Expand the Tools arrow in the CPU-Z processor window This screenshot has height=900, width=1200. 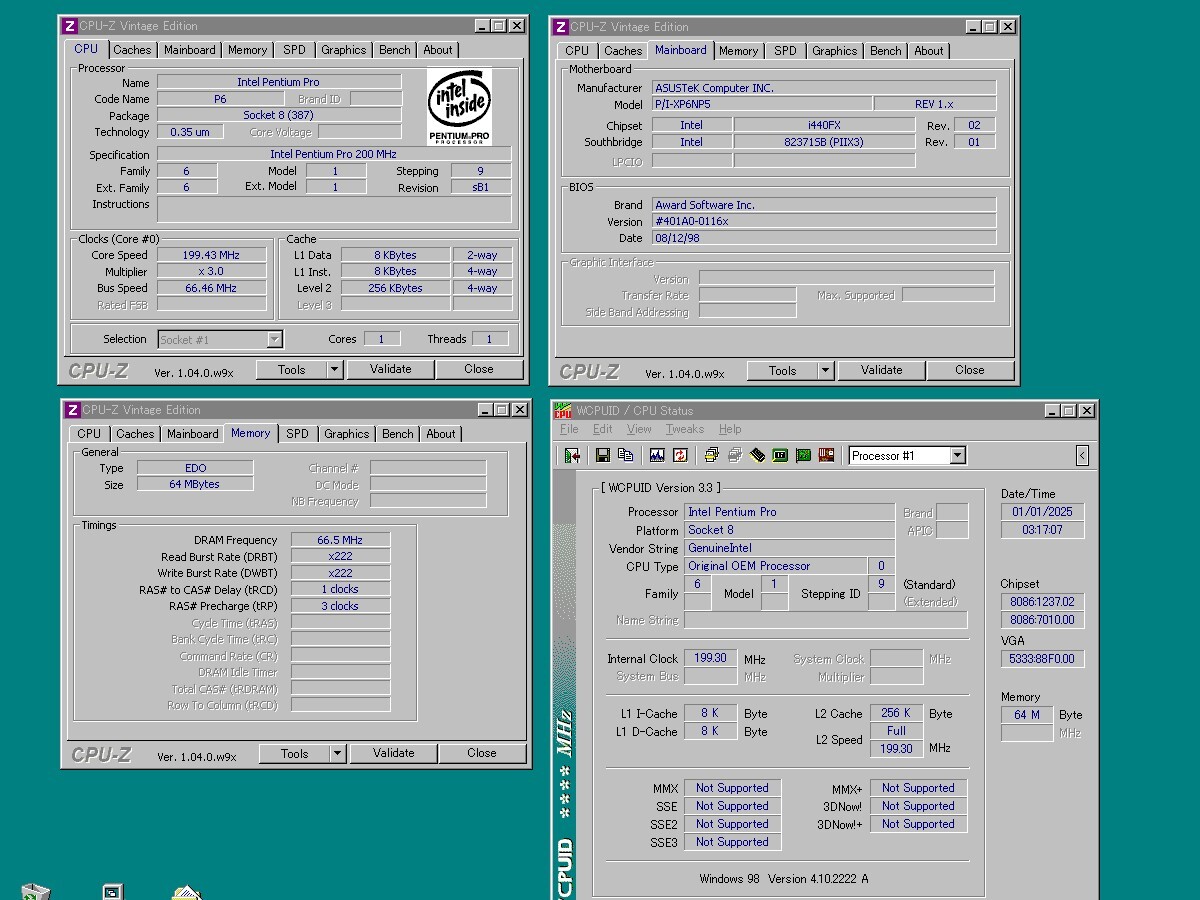click(x=334, y=370)
